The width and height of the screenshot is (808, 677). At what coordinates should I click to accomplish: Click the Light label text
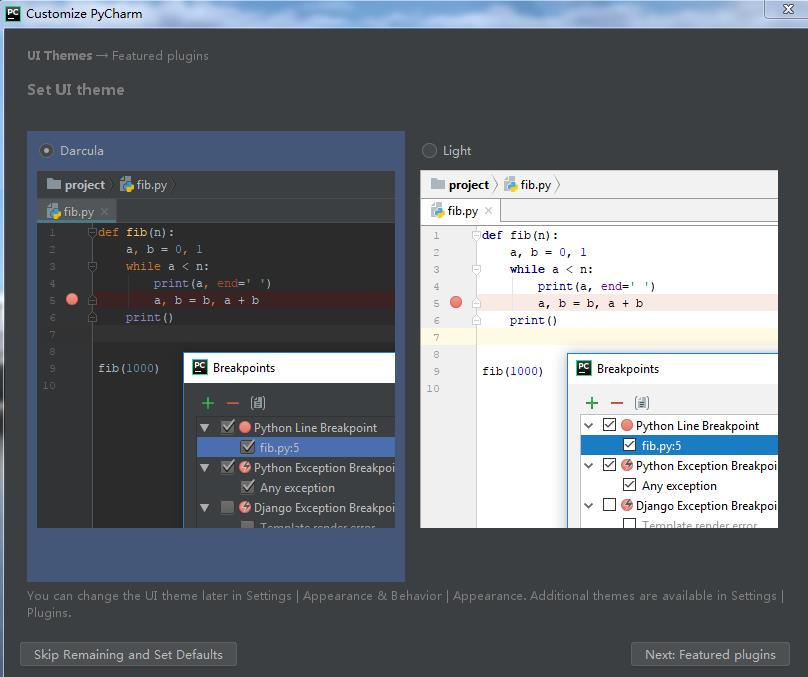[457, 151]
